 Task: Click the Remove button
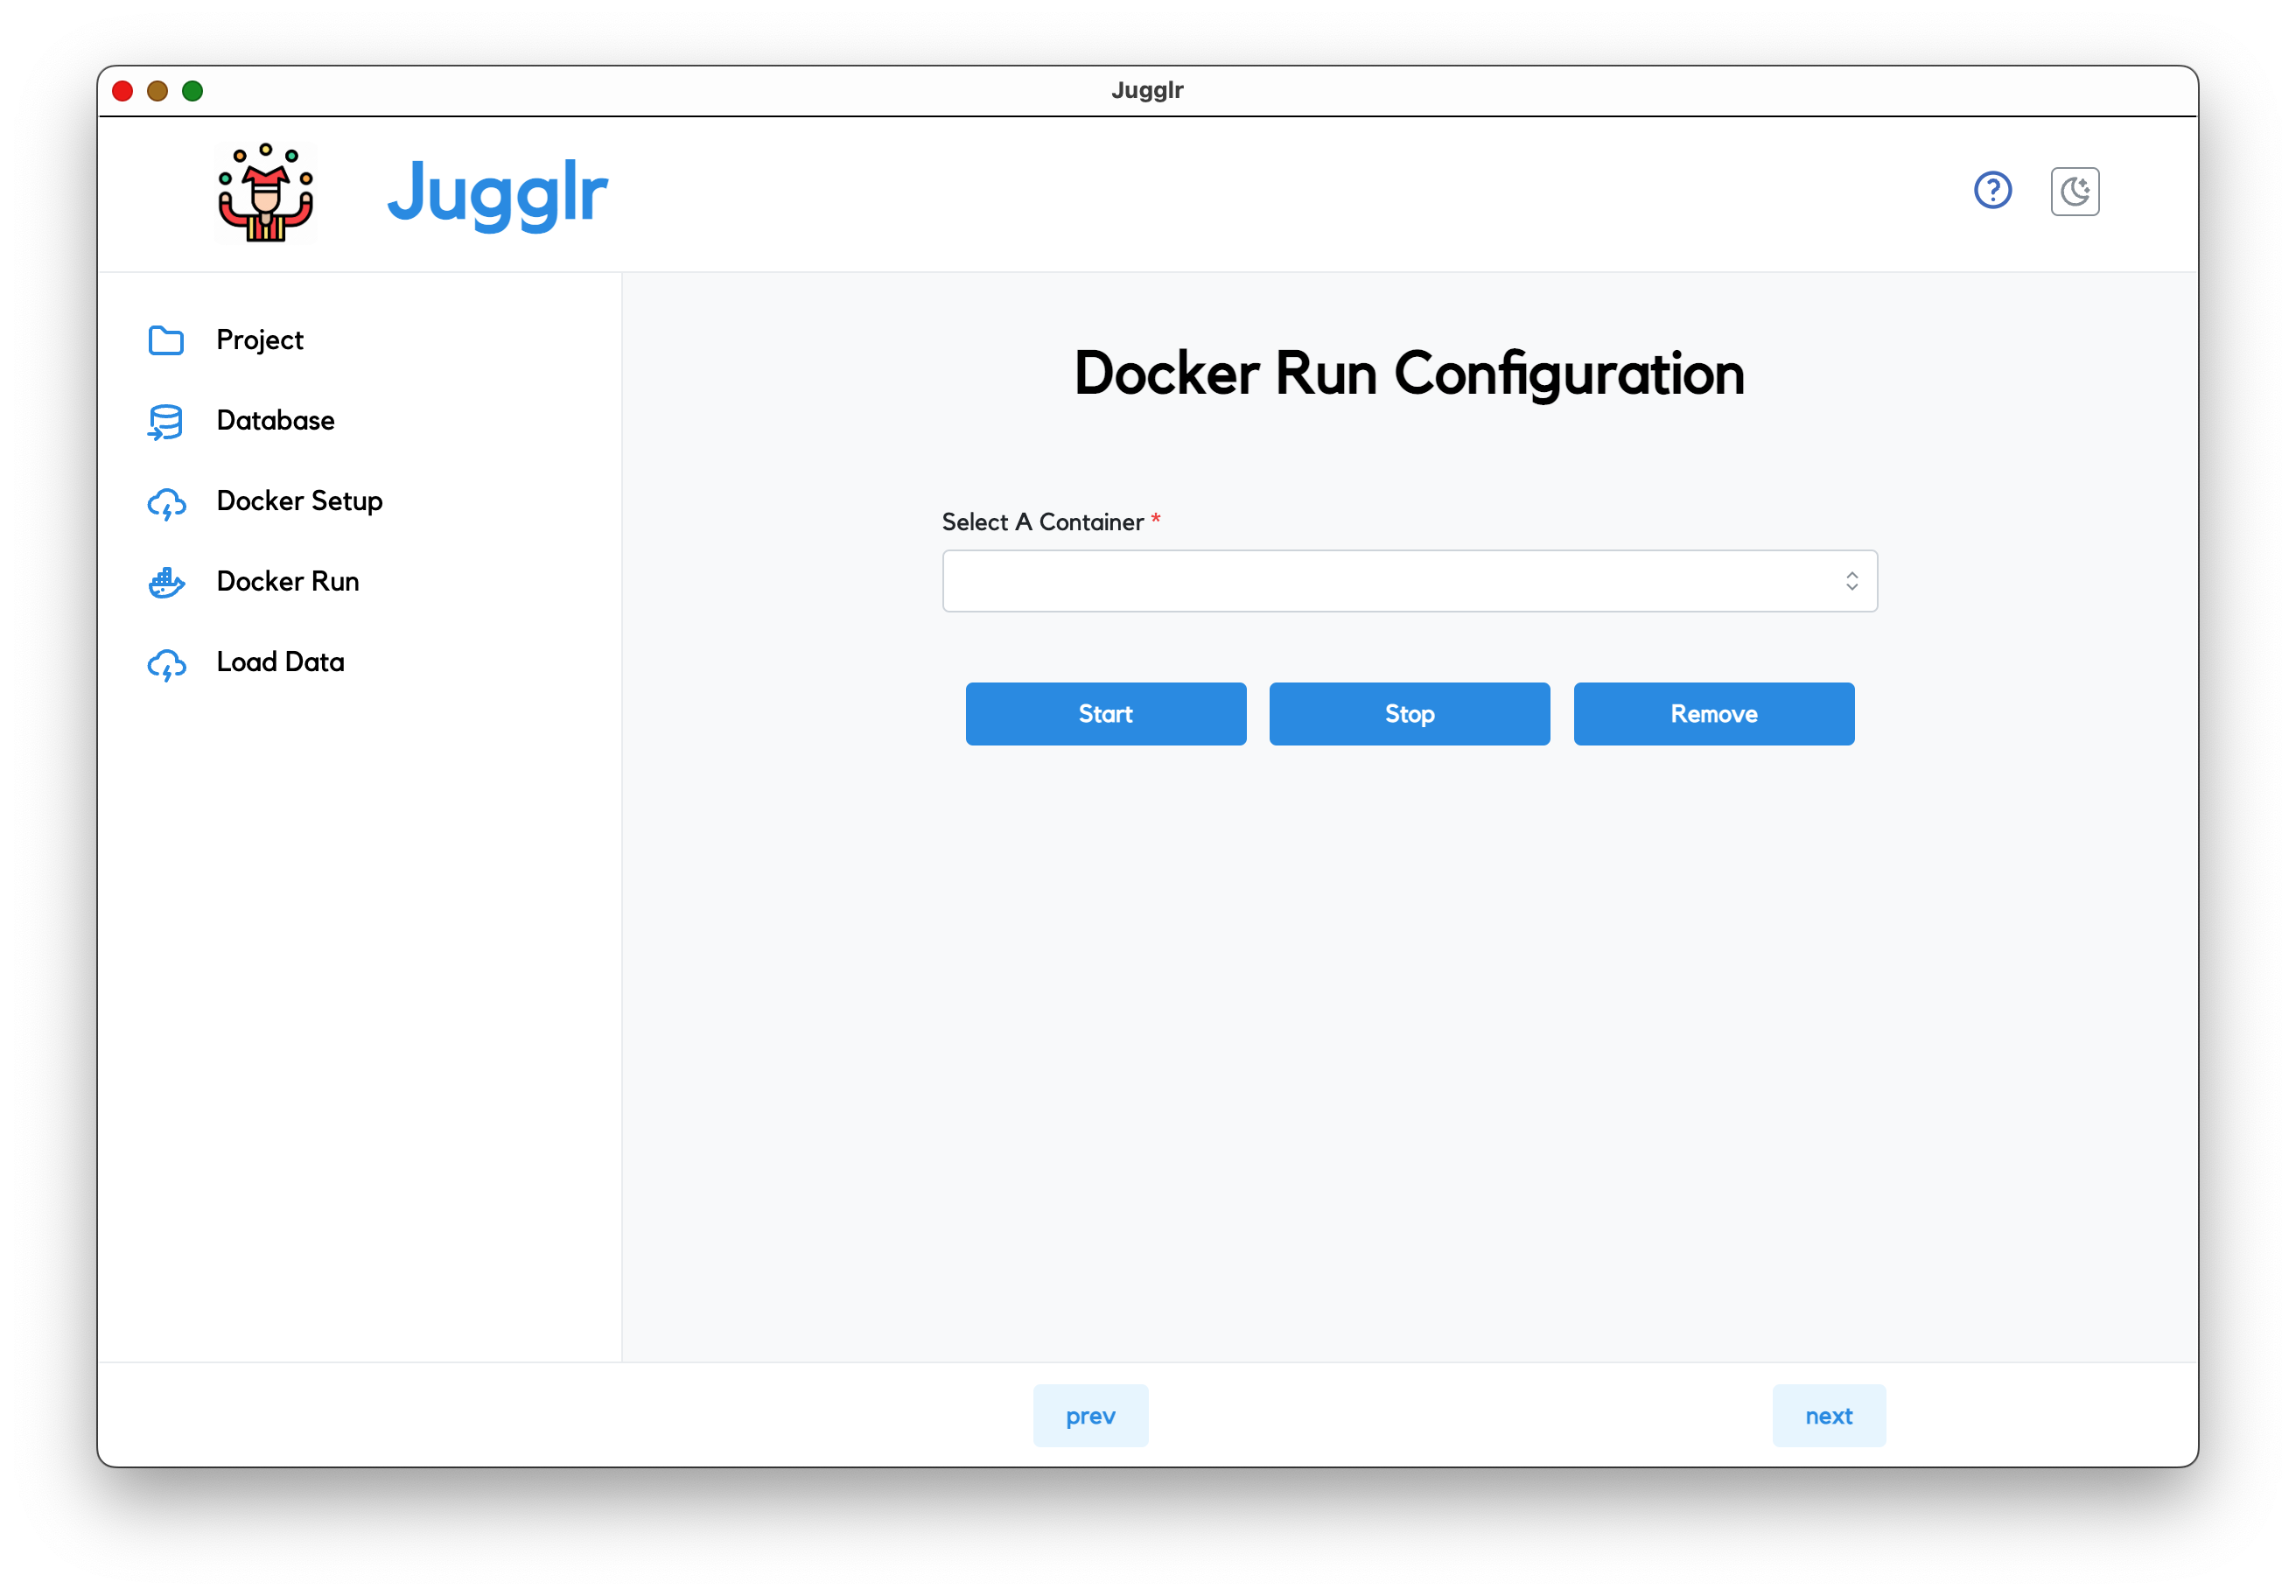(1713, 713)
